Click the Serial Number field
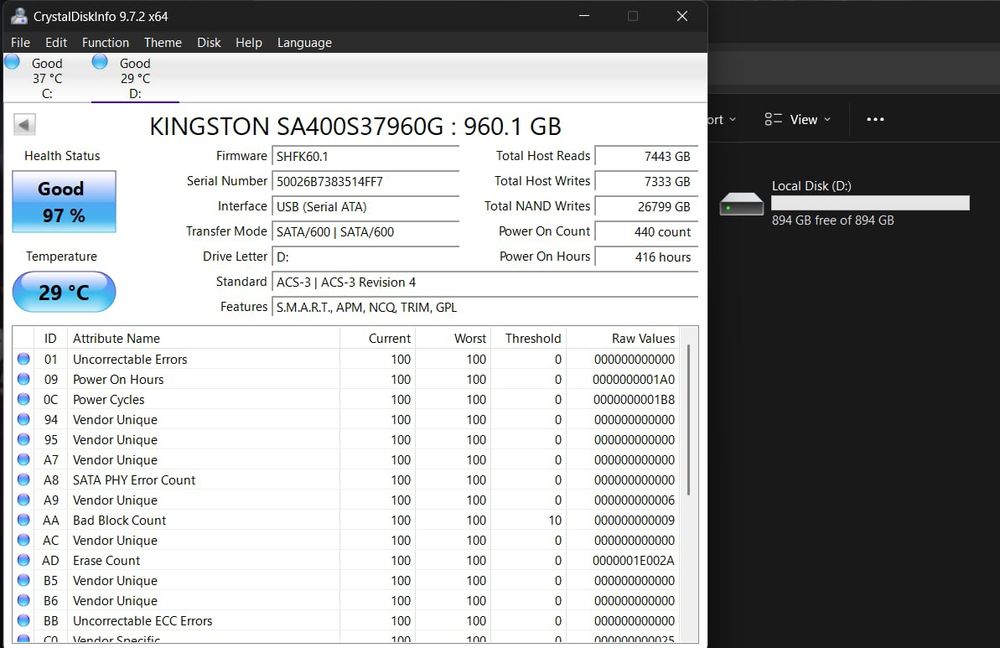 click(x=365, y=182)
